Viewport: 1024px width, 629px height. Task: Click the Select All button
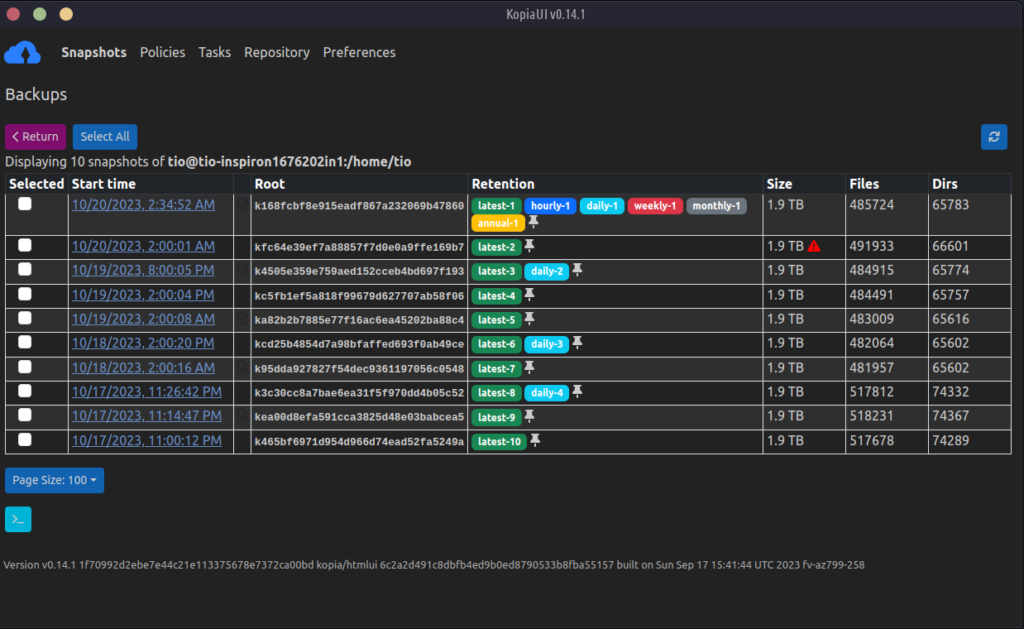click(104, 137)
